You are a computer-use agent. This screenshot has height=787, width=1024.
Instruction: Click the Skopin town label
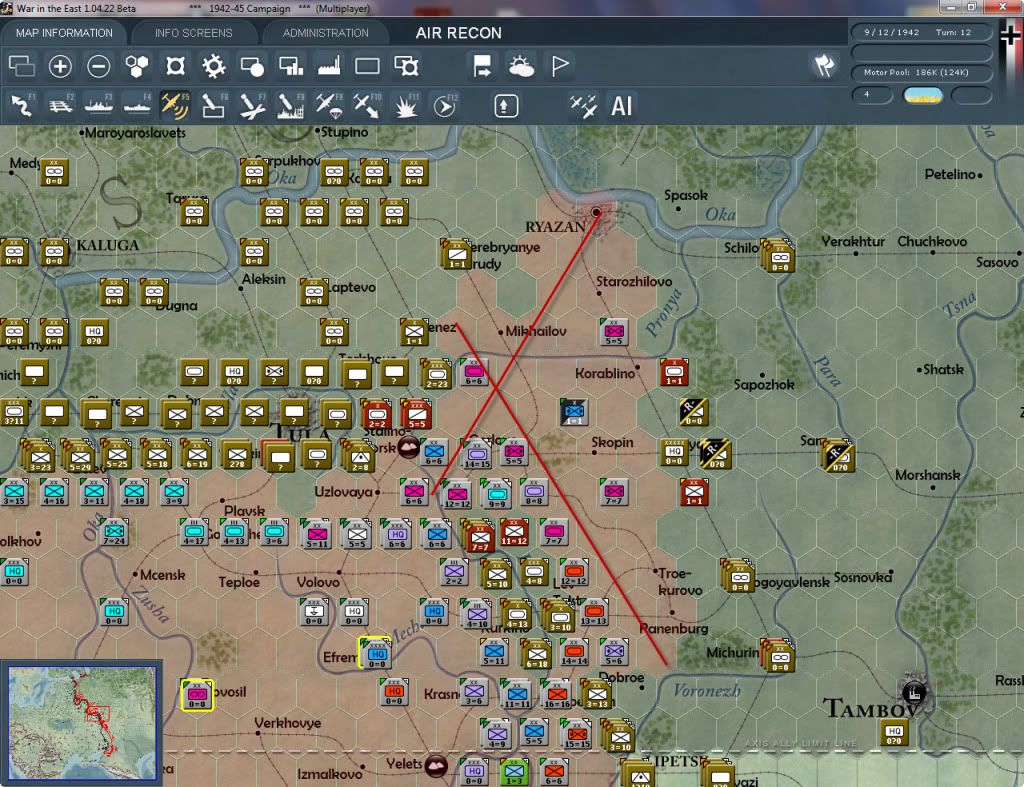click(x=613, y=442)
